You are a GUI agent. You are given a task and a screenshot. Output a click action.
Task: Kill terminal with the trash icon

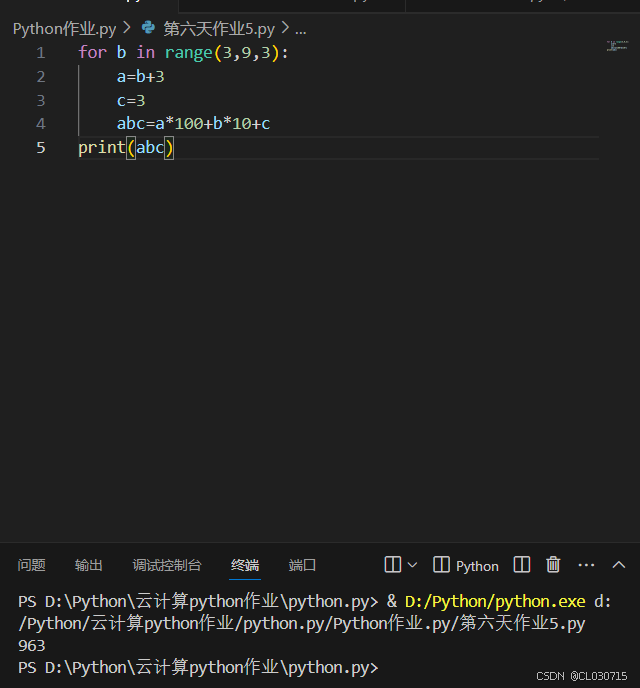553,565
